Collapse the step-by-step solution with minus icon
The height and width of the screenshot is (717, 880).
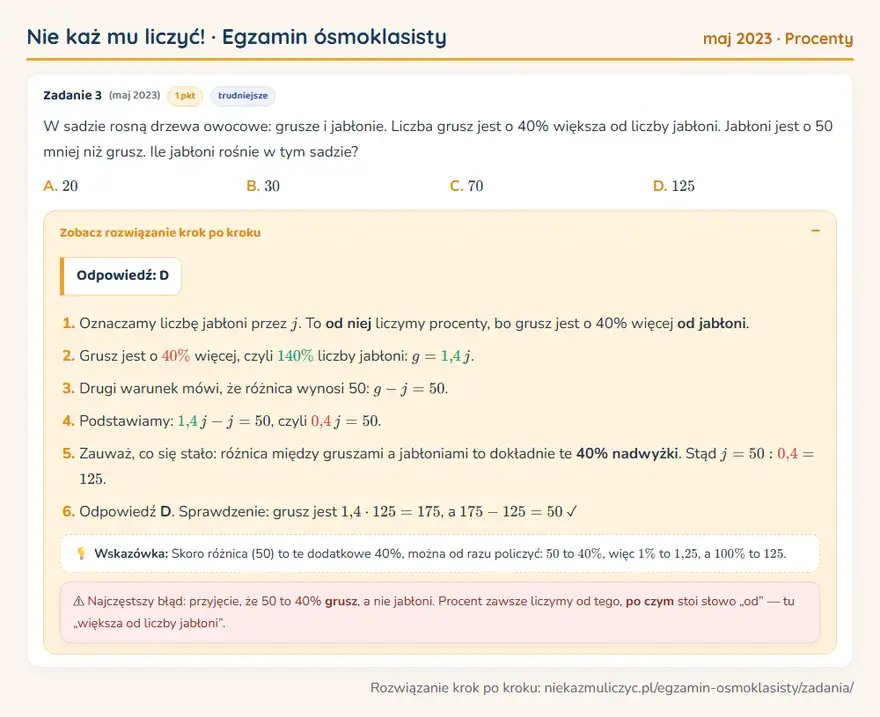click(x=815, y=231)
